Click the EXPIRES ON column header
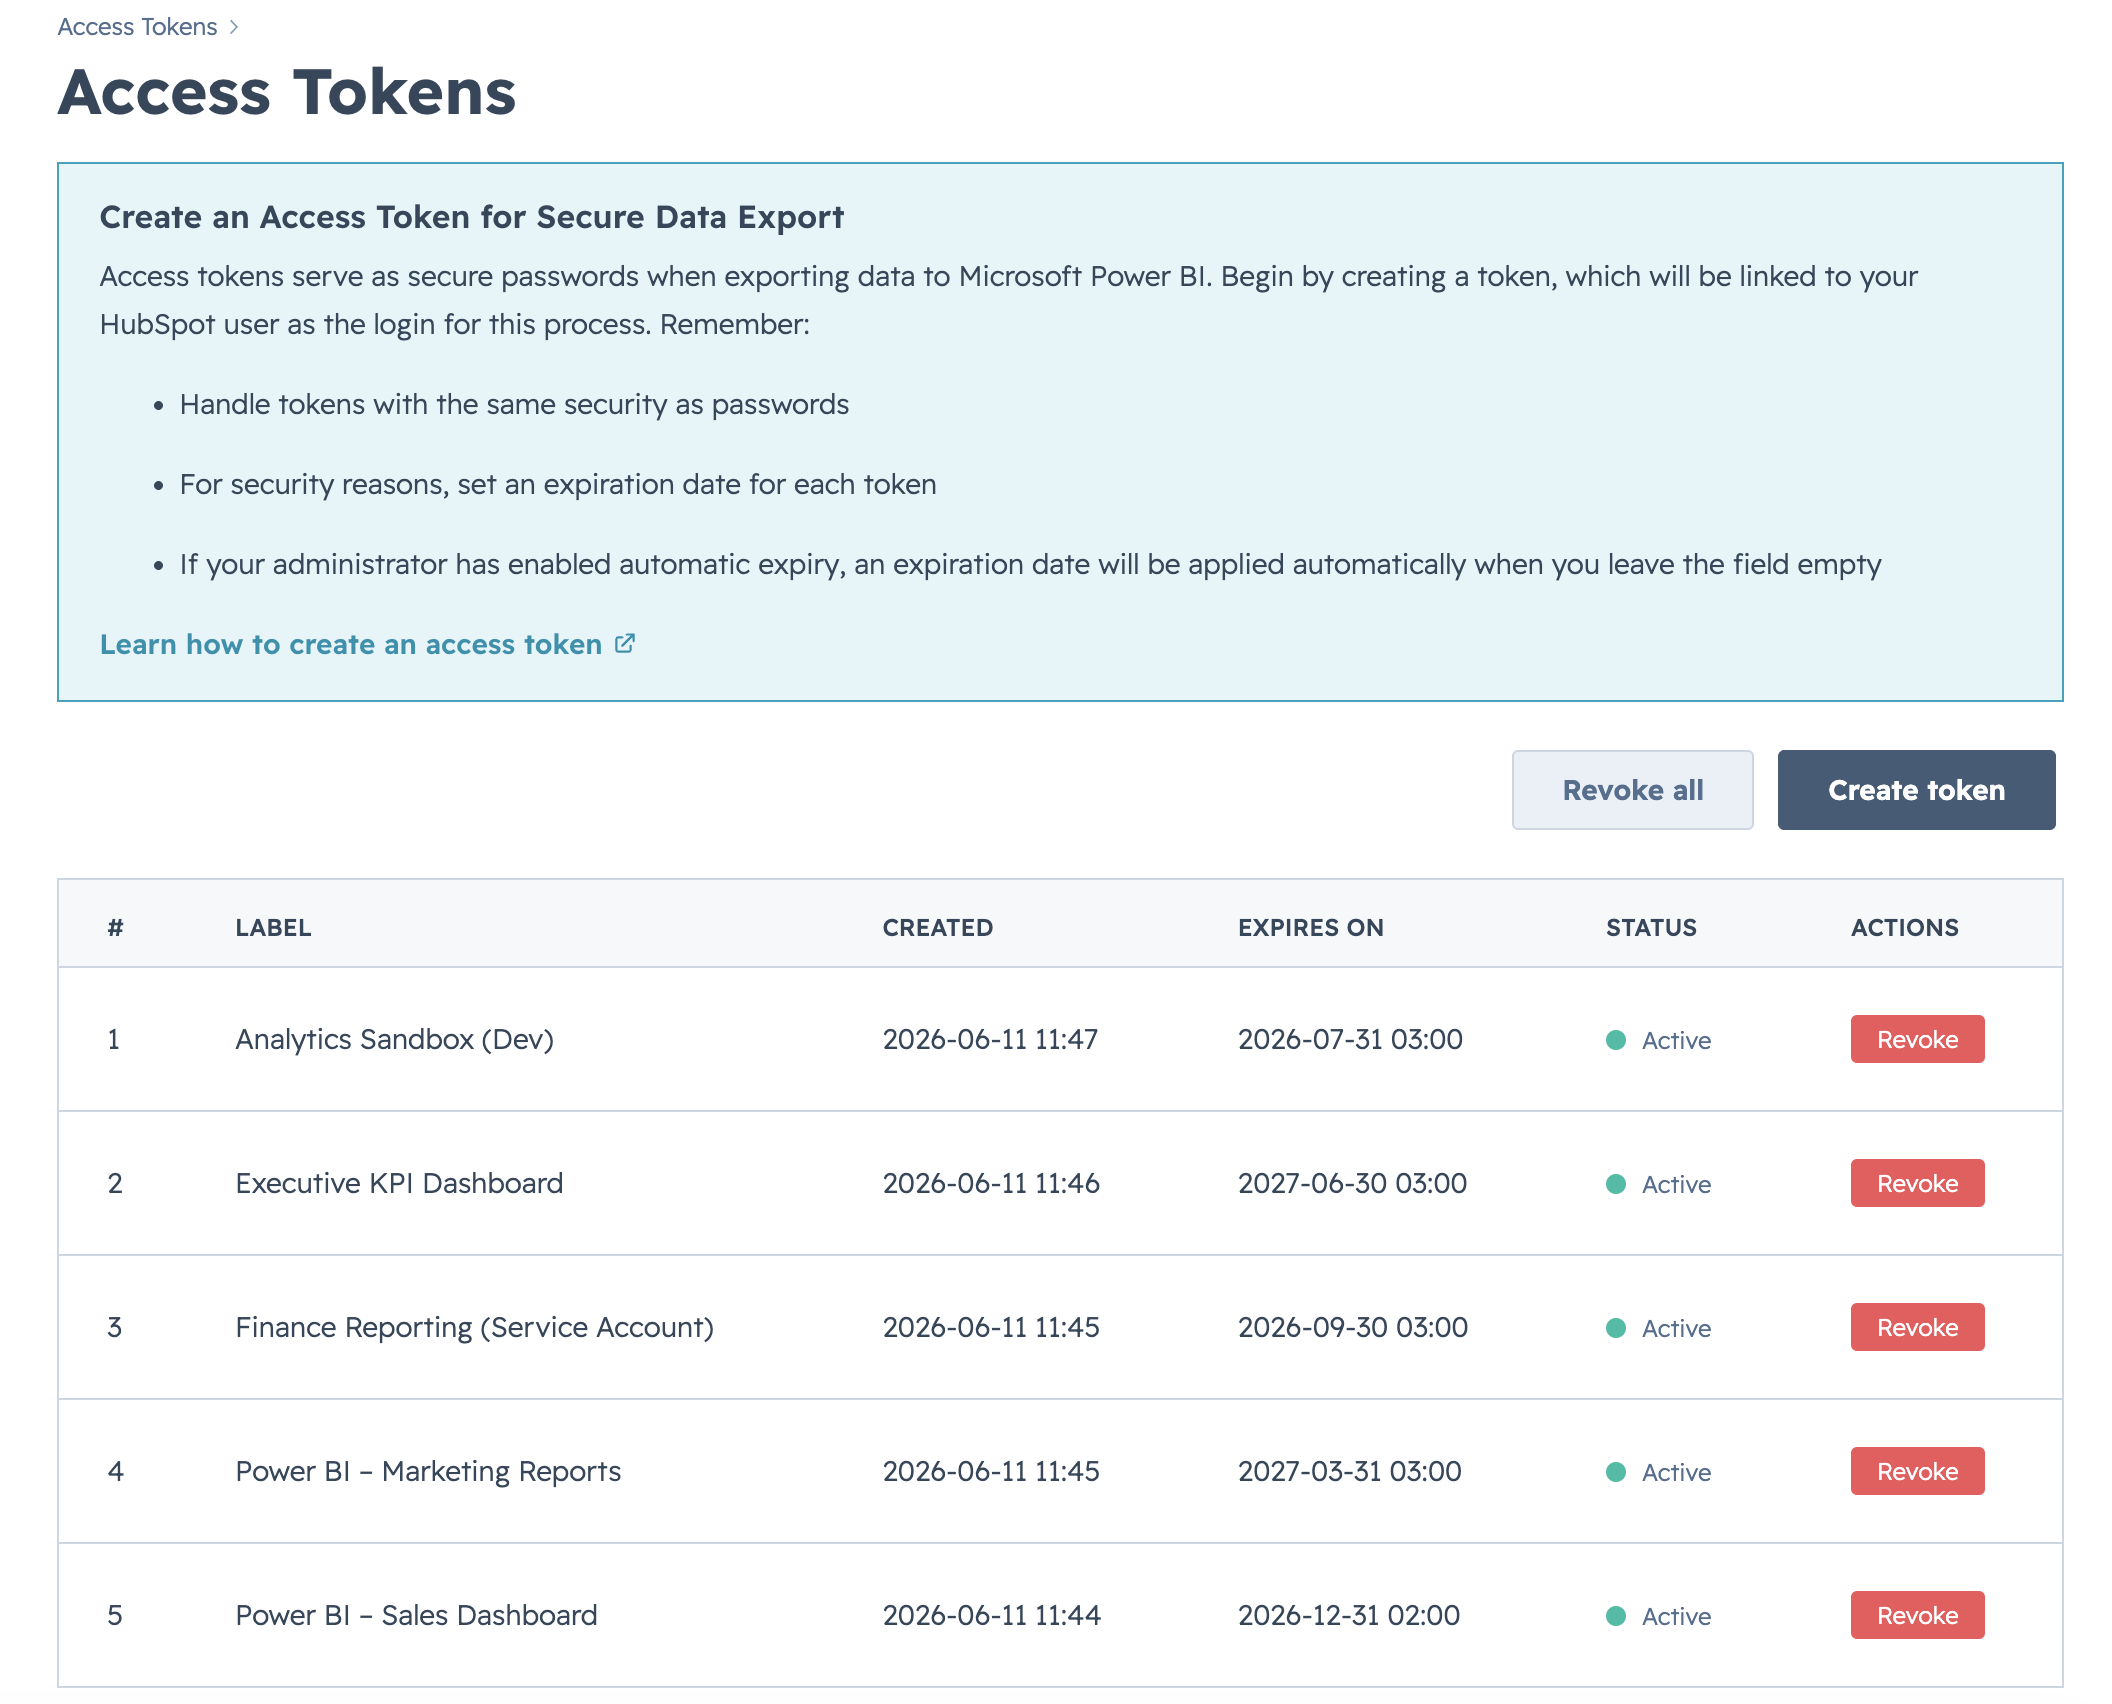 coord(1310,927)
